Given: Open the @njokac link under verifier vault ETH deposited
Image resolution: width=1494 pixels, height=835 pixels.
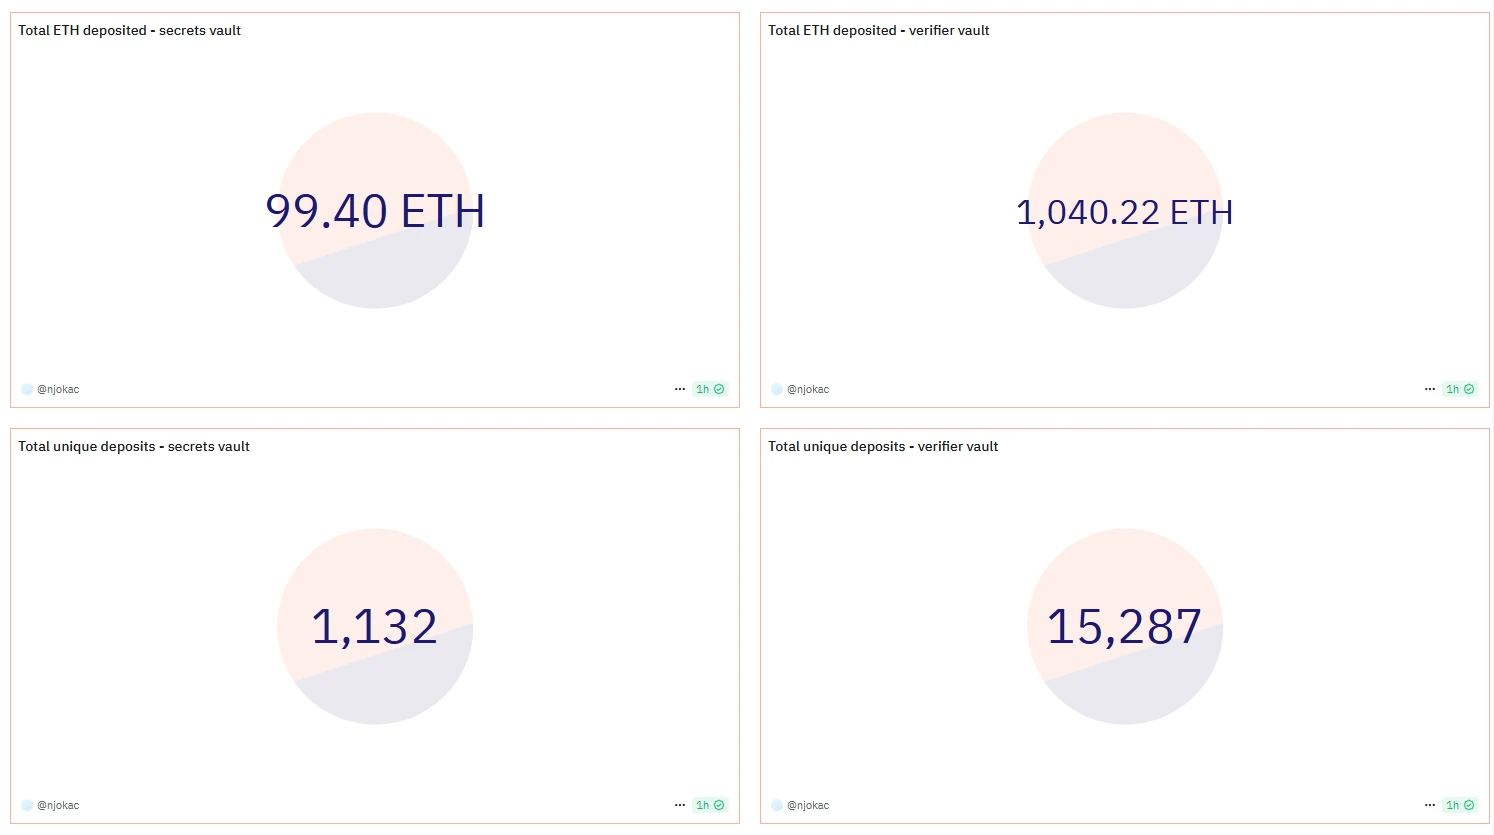Looking at the screenshot, I should pyautogui.click(x=808, y=389).
